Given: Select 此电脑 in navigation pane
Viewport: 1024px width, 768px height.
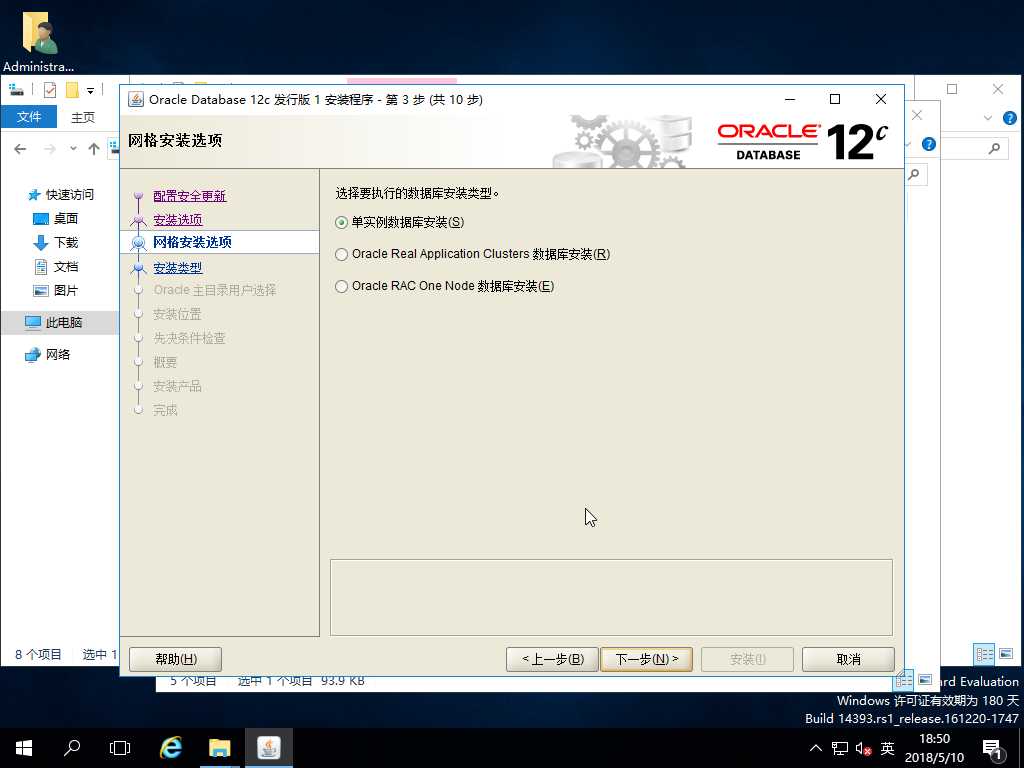Looking at the screenshot, I should pyautogui.click(x=54, y=323).
